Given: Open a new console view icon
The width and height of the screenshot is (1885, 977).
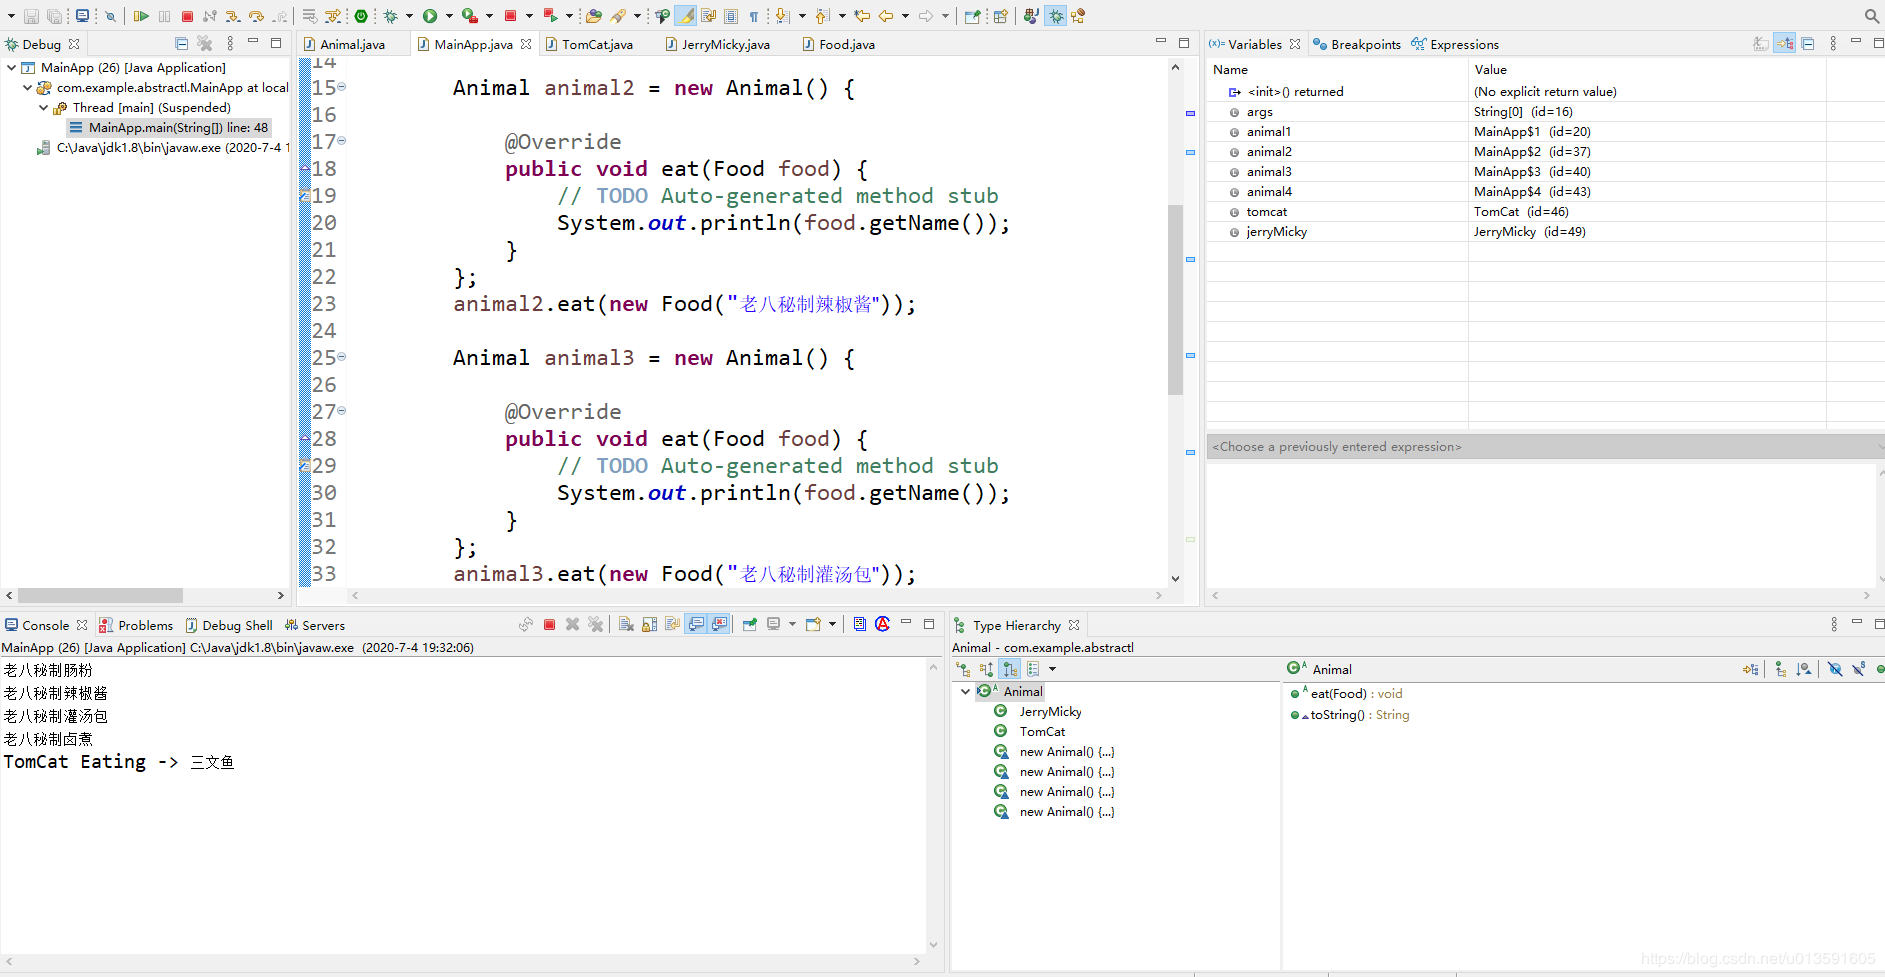Looking at the screenshot, I should (814, 624).
